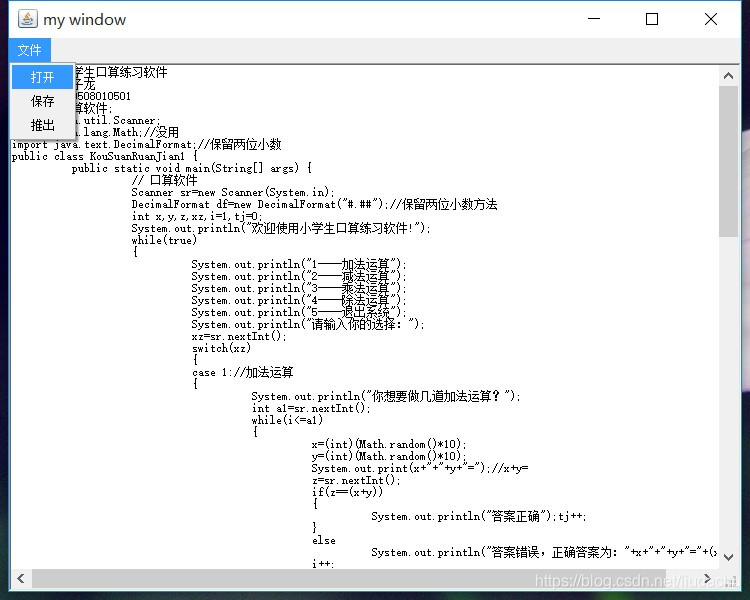The height and width of the screenshot is (600, 750).
Task: Click the 'while(true)' line
Action: click(x=164, y=241)
